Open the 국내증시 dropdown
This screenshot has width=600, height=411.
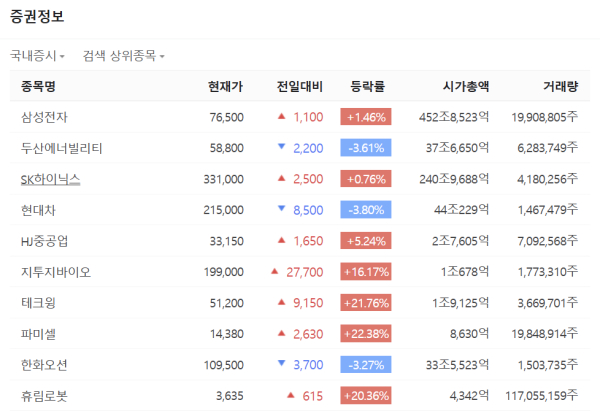[x=37, y=56]
